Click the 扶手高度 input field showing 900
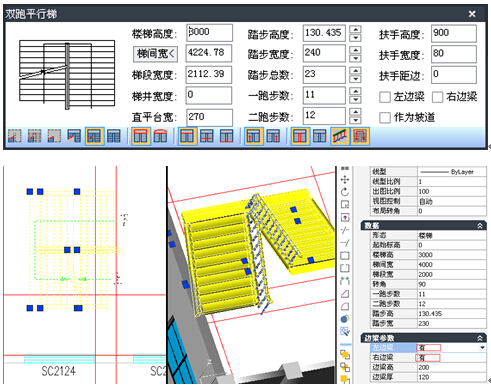491x389 pixels. coord(454,33)
